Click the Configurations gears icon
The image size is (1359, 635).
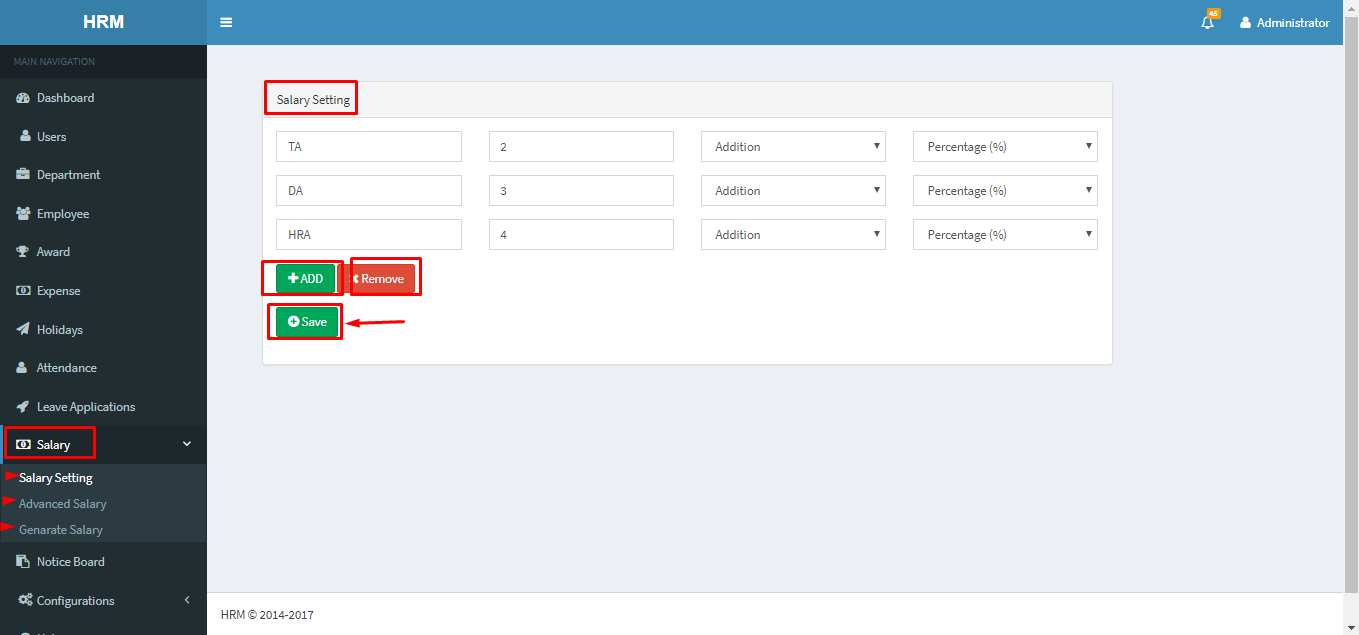(25, 600)
